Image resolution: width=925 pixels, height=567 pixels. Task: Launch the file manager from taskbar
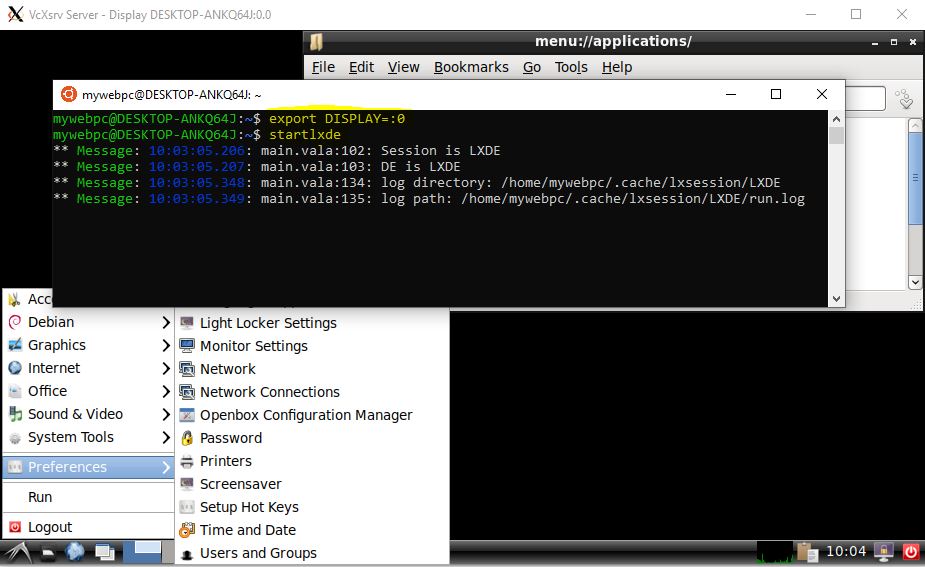49,552
